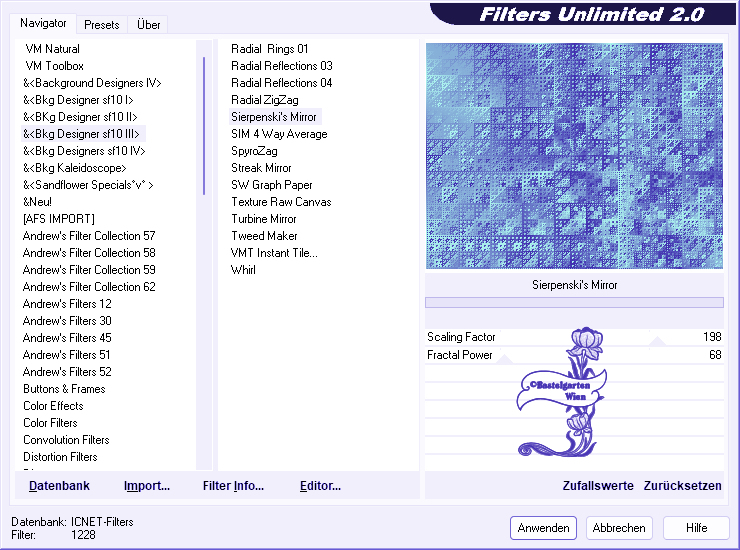Click Zufallswerte to randomize values

click(x=598, y=485)
